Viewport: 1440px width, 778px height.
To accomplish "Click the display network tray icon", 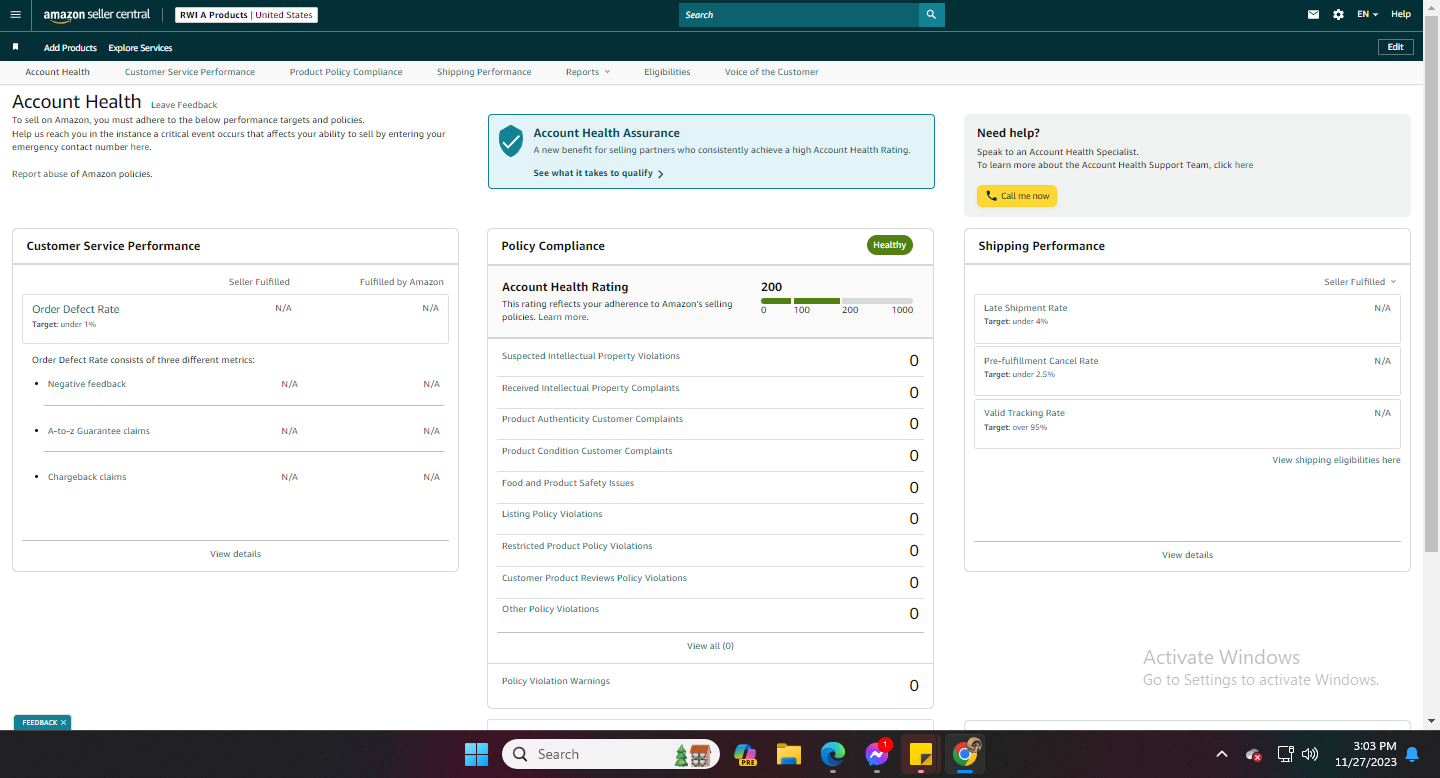I will [1285, 754].
